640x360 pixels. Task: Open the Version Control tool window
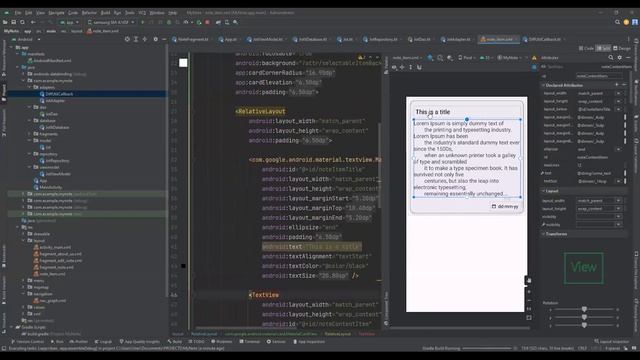[28, 342]
